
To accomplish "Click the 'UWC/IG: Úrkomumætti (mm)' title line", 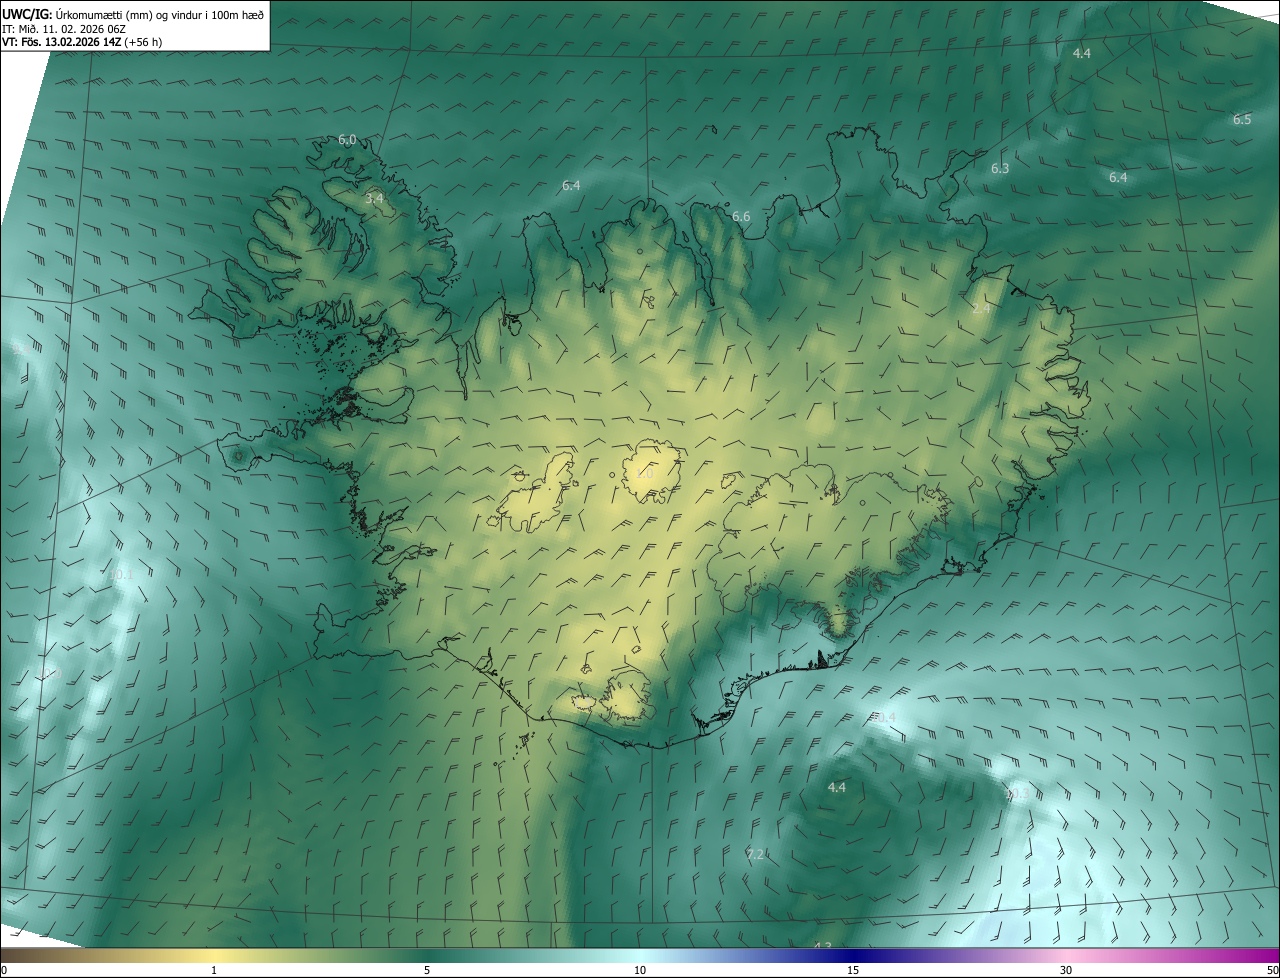I will pos(133,14).
